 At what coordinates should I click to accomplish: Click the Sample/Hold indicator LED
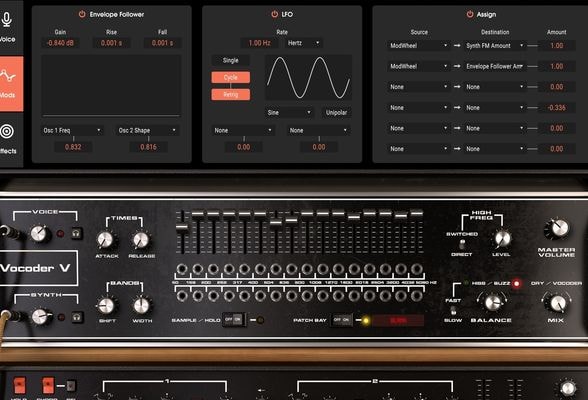point(260,320)
